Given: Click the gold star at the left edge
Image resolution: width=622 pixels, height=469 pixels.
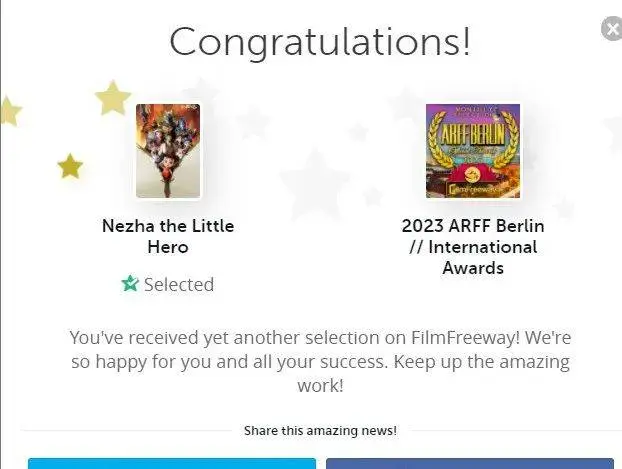Looking at the screenshot, I should click(8, 110).
